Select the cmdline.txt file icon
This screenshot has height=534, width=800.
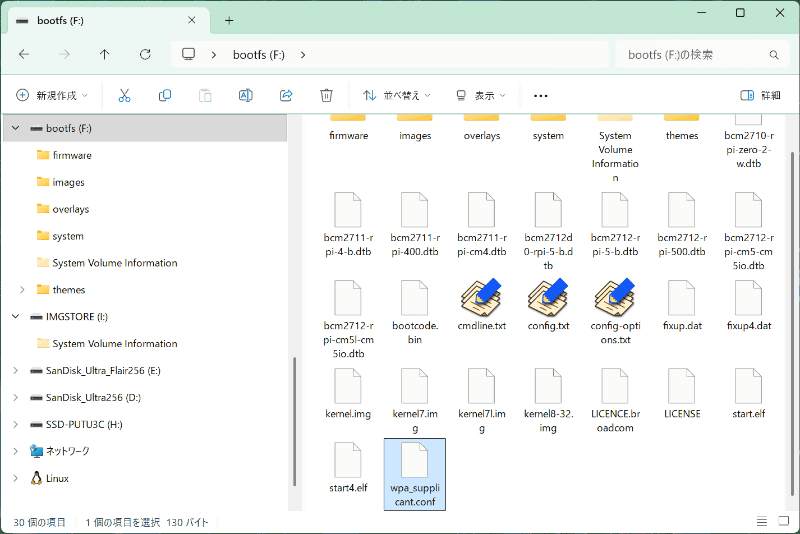click(481, 297)
